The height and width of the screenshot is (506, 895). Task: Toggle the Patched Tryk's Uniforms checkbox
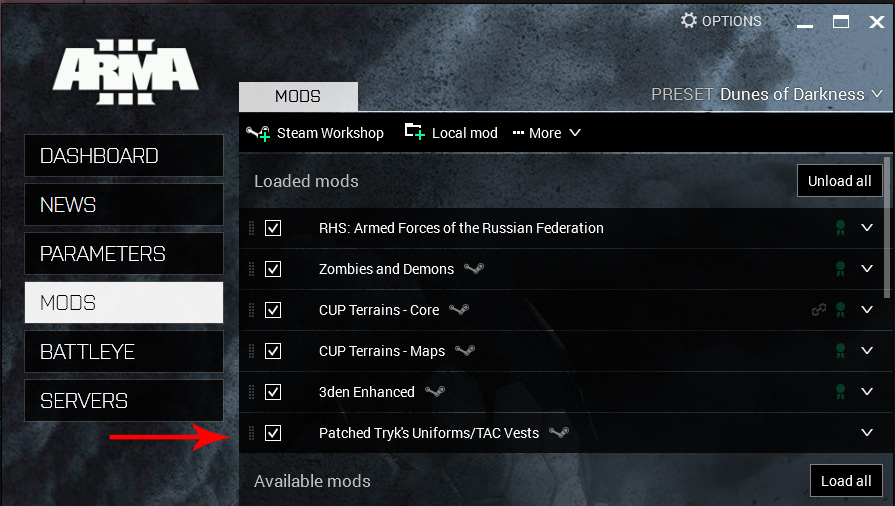(x=273, y=433)
